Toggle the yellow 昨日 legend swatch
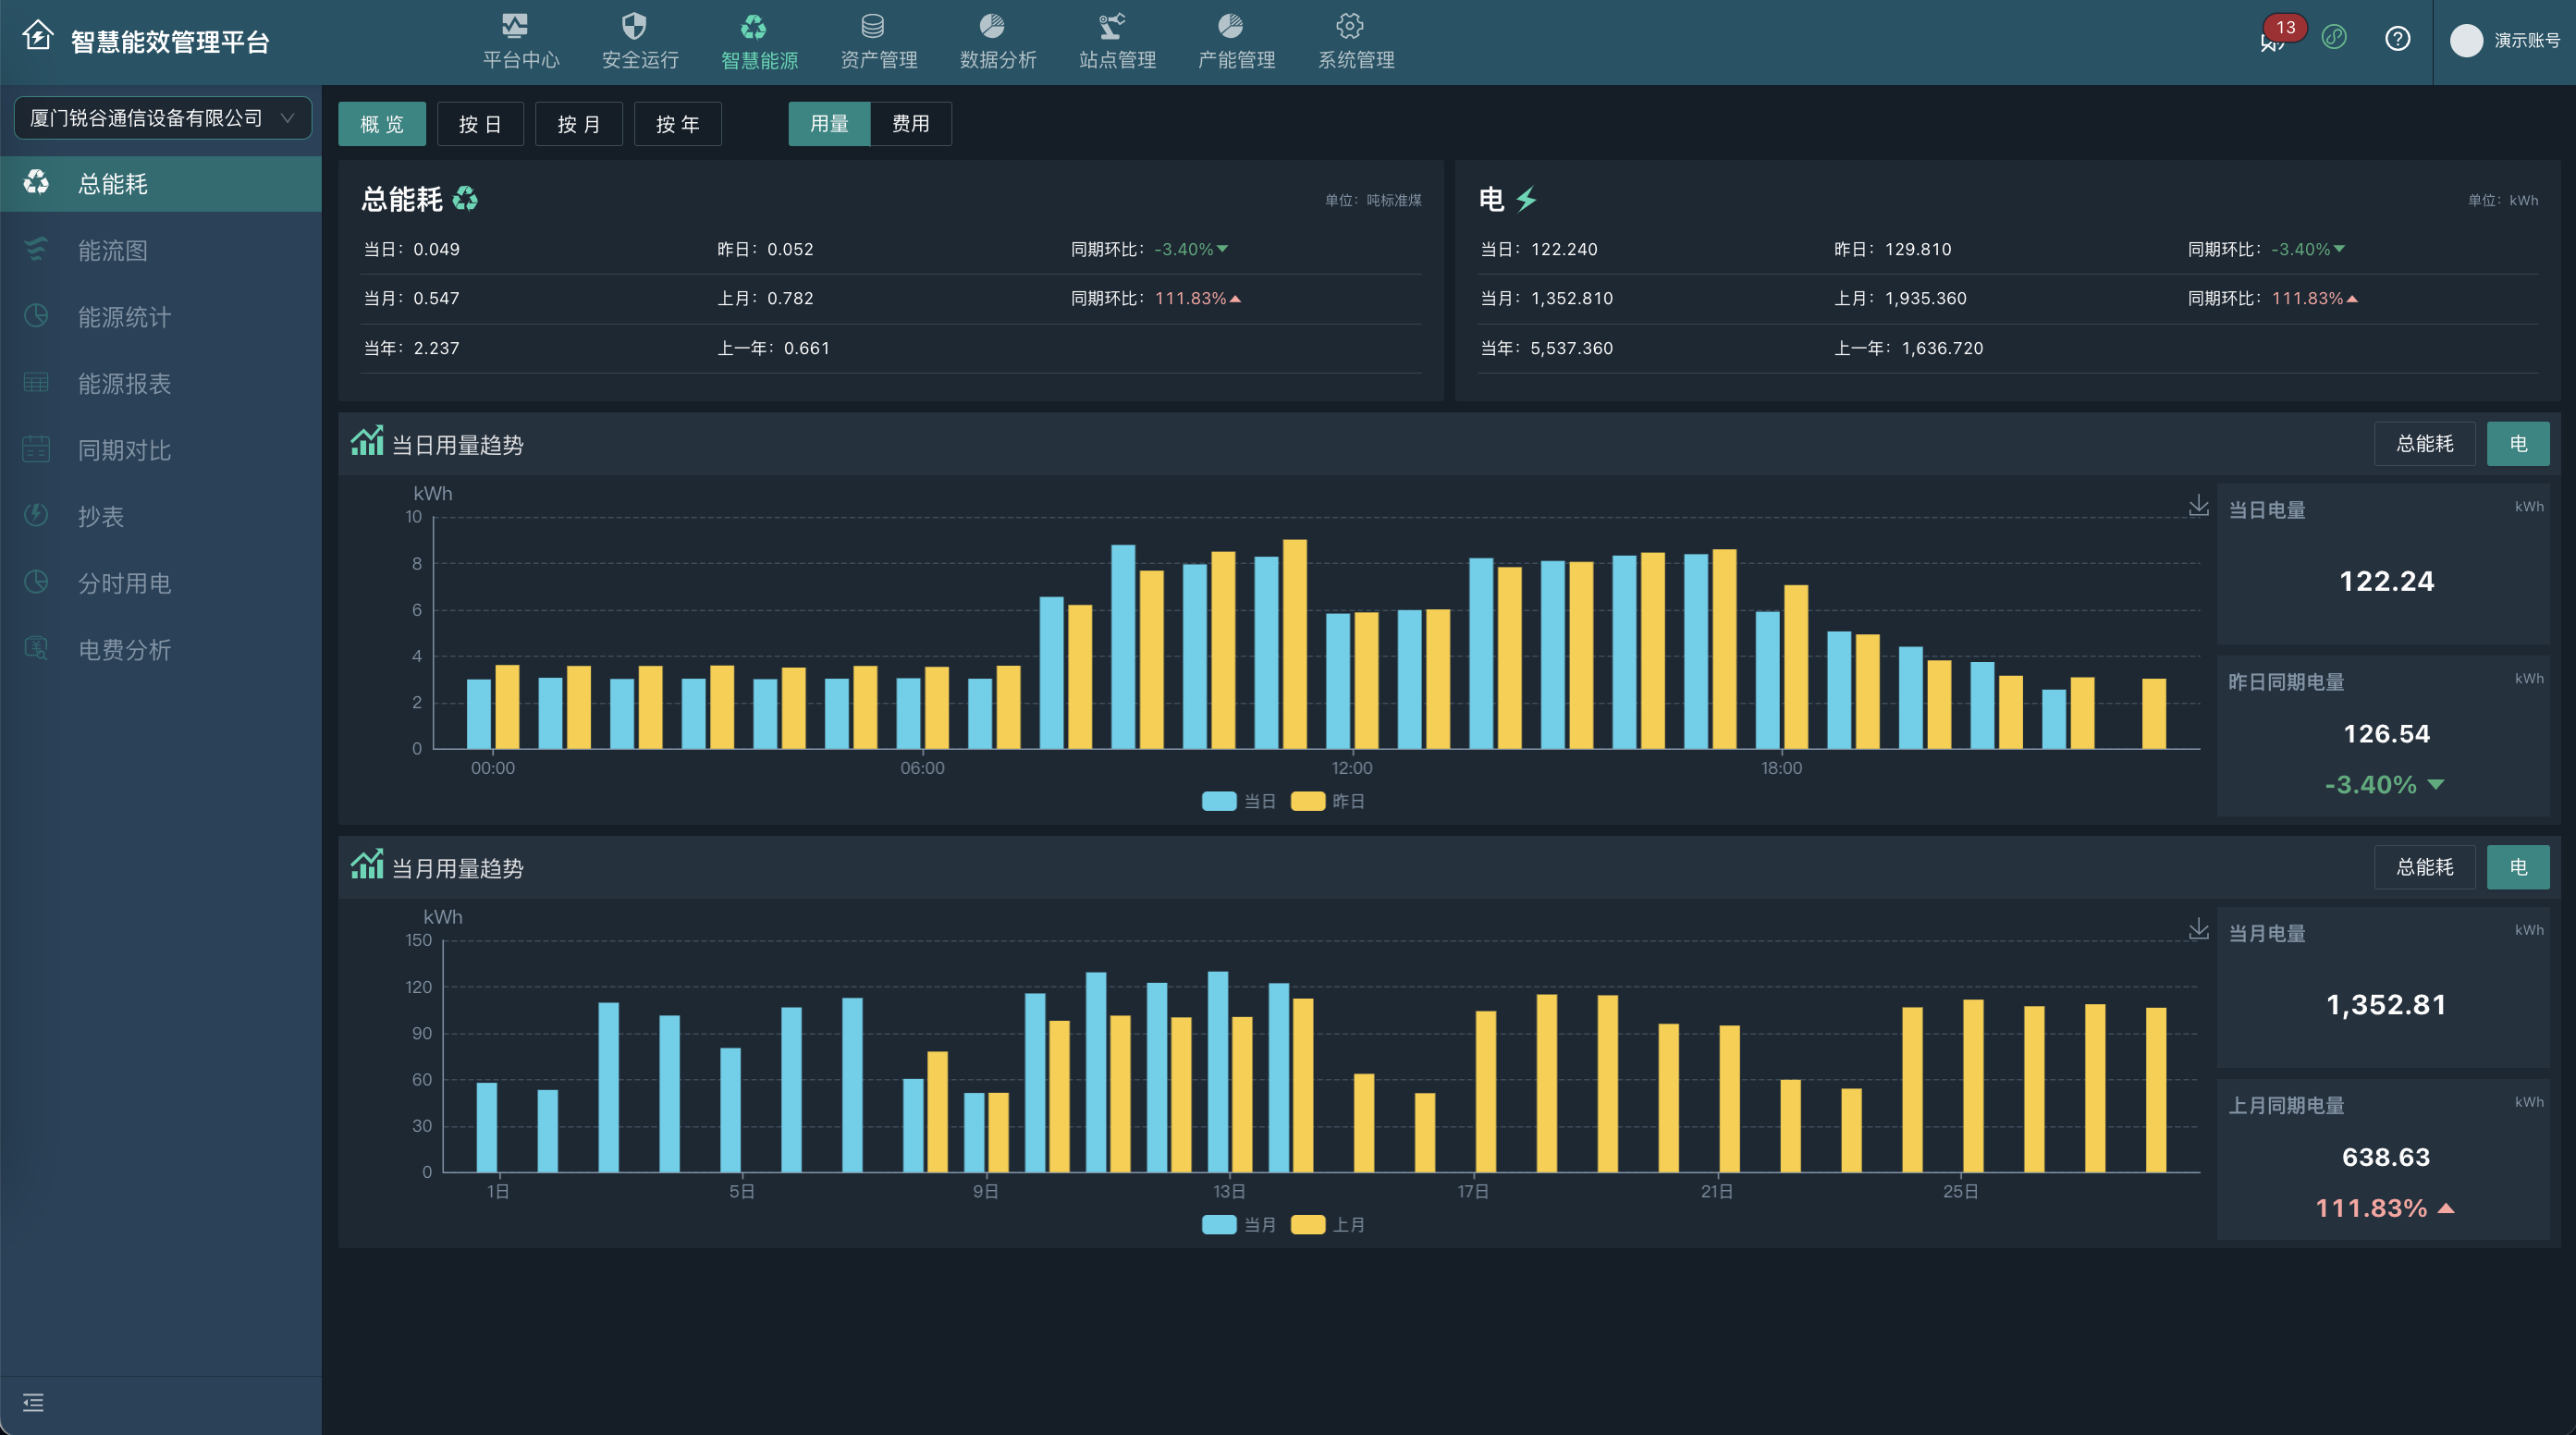 (x=1307, y=801)
